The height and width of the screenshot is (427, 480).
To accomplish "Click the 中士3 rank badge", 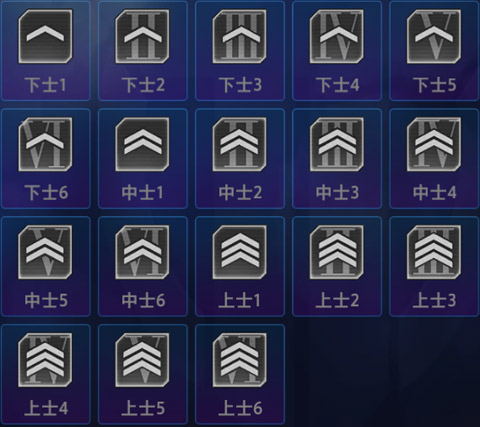I will pos(337,144).
